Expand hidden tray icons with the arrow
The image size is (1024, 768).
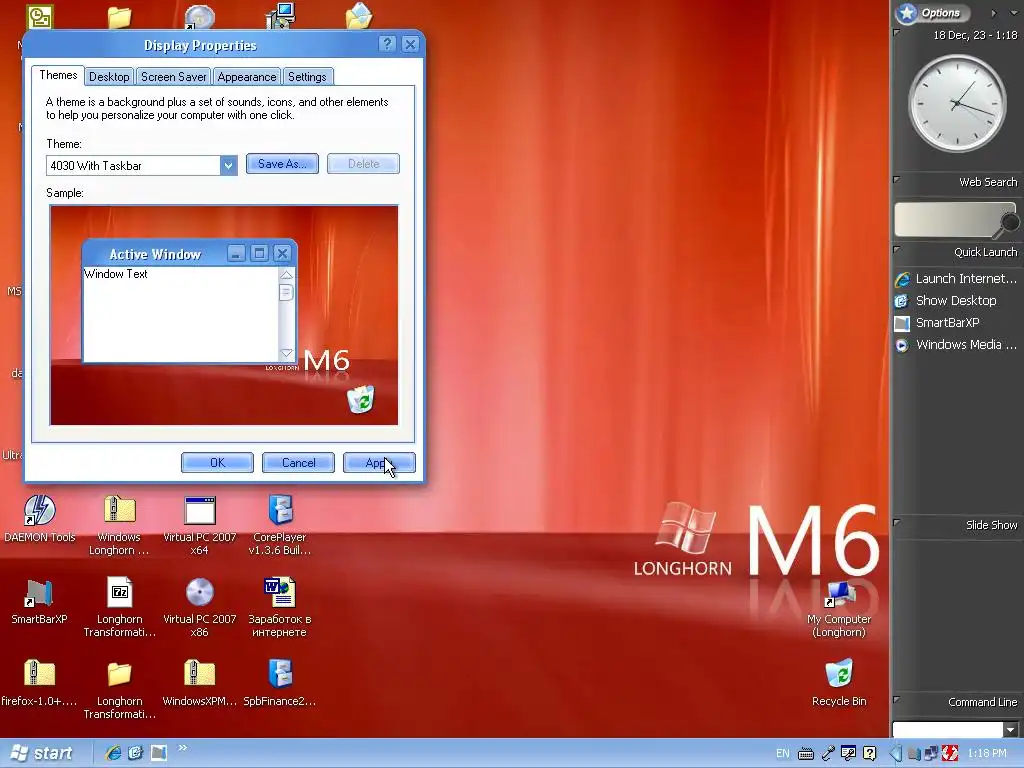pyautogui.click(x=896, y=754)
